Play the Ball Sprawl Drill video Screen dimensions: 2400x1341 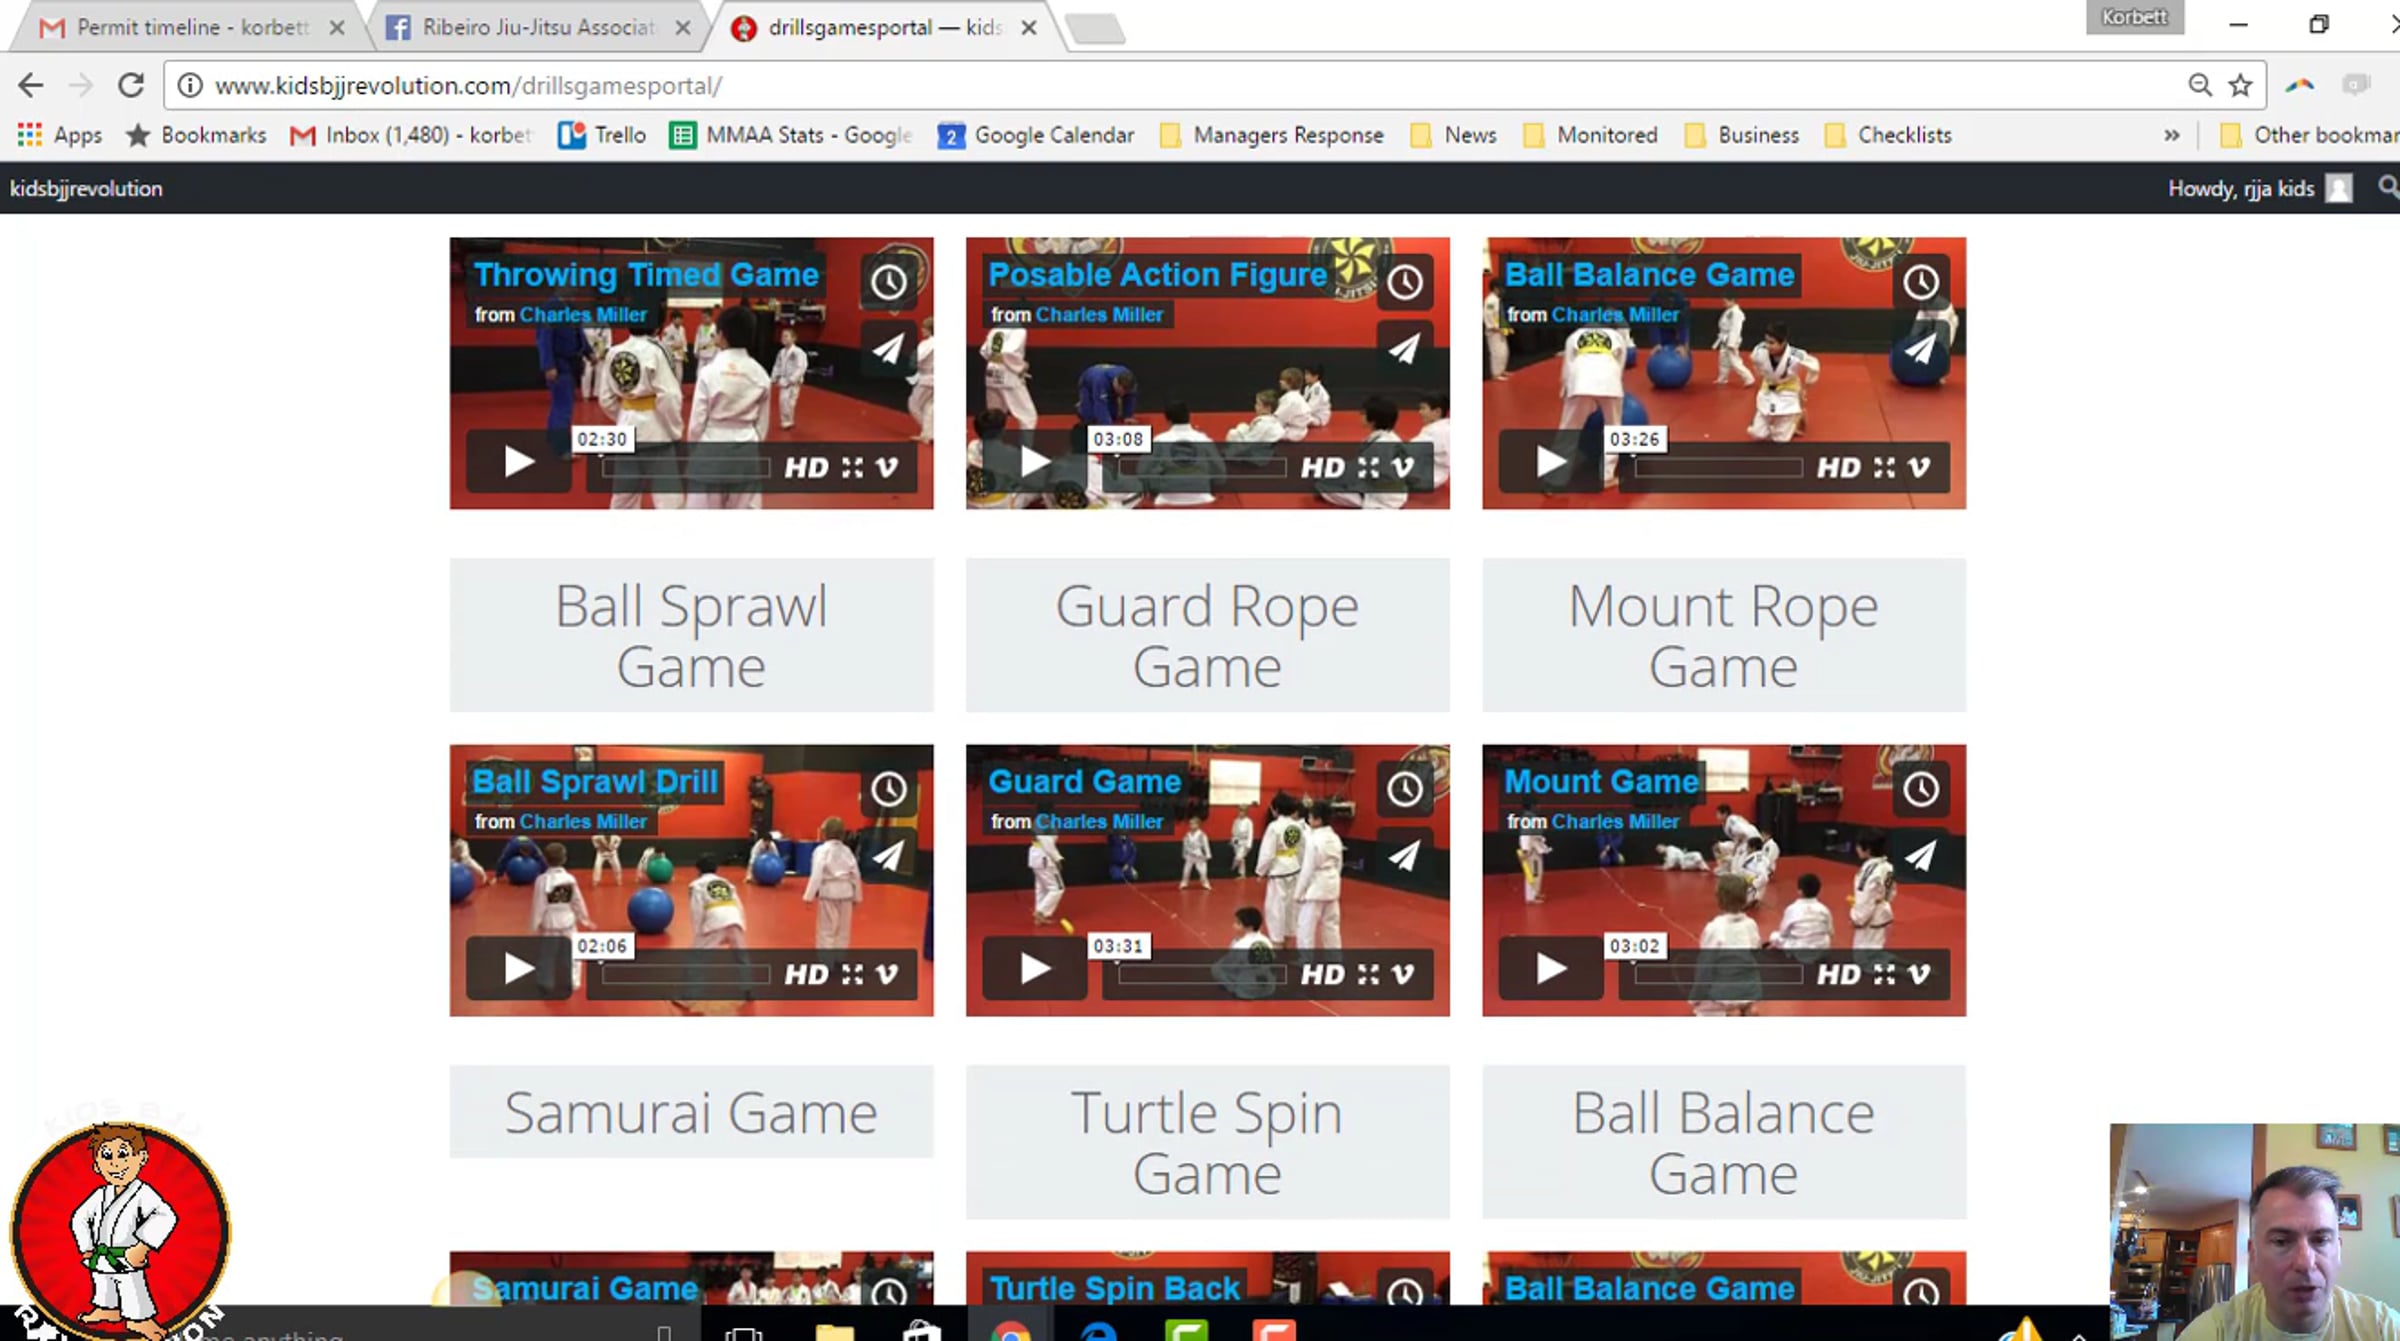pos(518,968)
